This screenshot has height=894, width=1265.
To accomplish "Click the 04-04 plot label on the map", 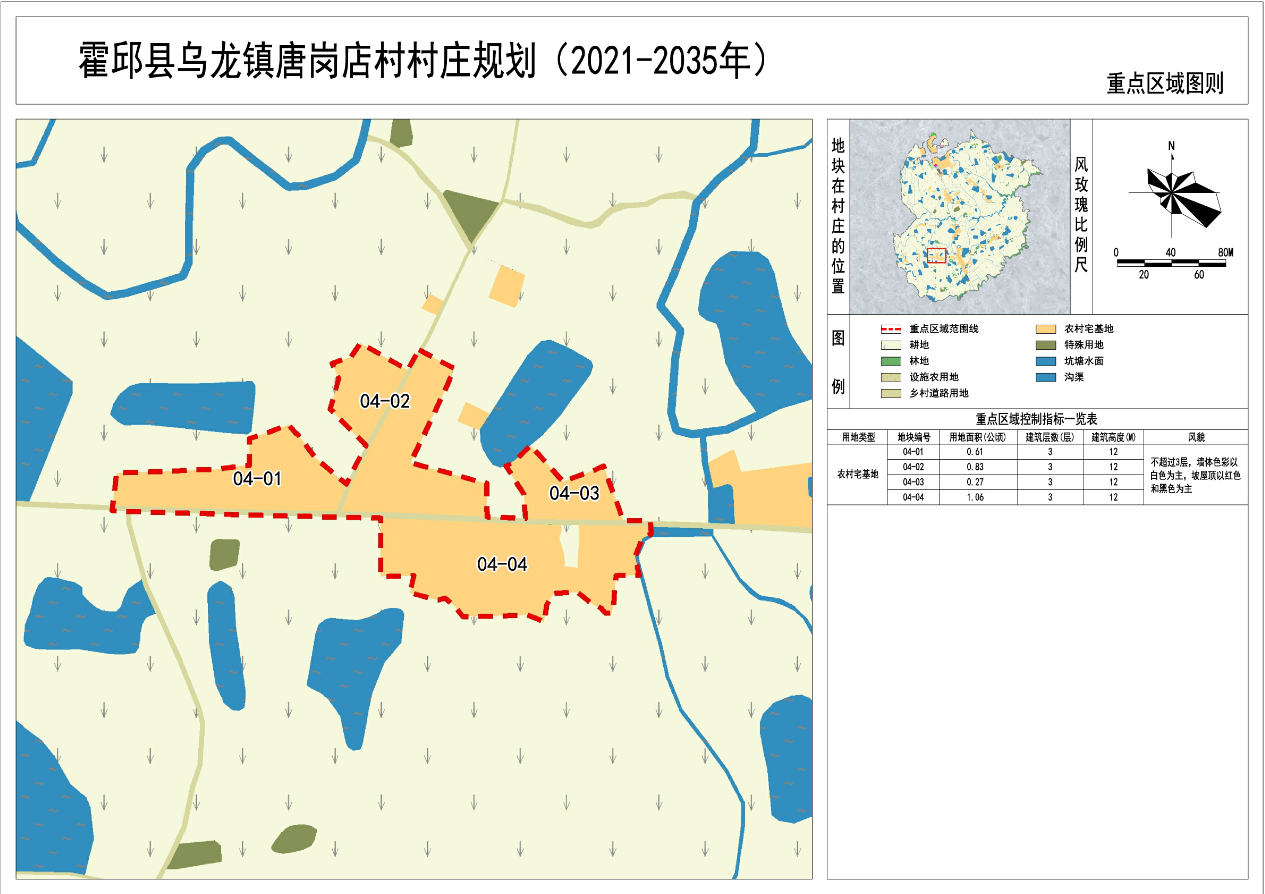I will click(502, 564).
